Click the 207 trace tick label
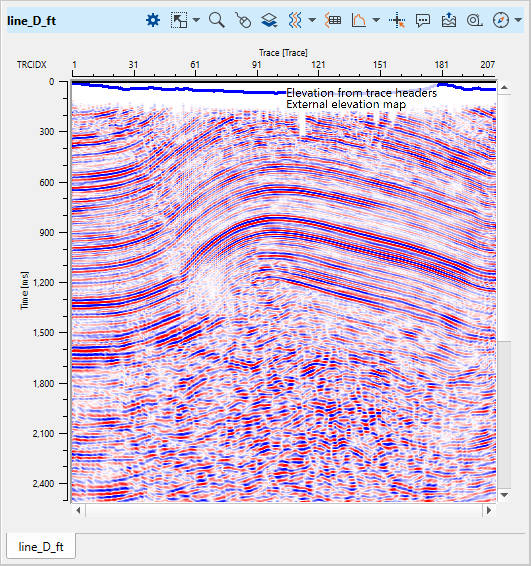This screenshot has height=566, width=531. pyautogui.click(x=487, y=65)
